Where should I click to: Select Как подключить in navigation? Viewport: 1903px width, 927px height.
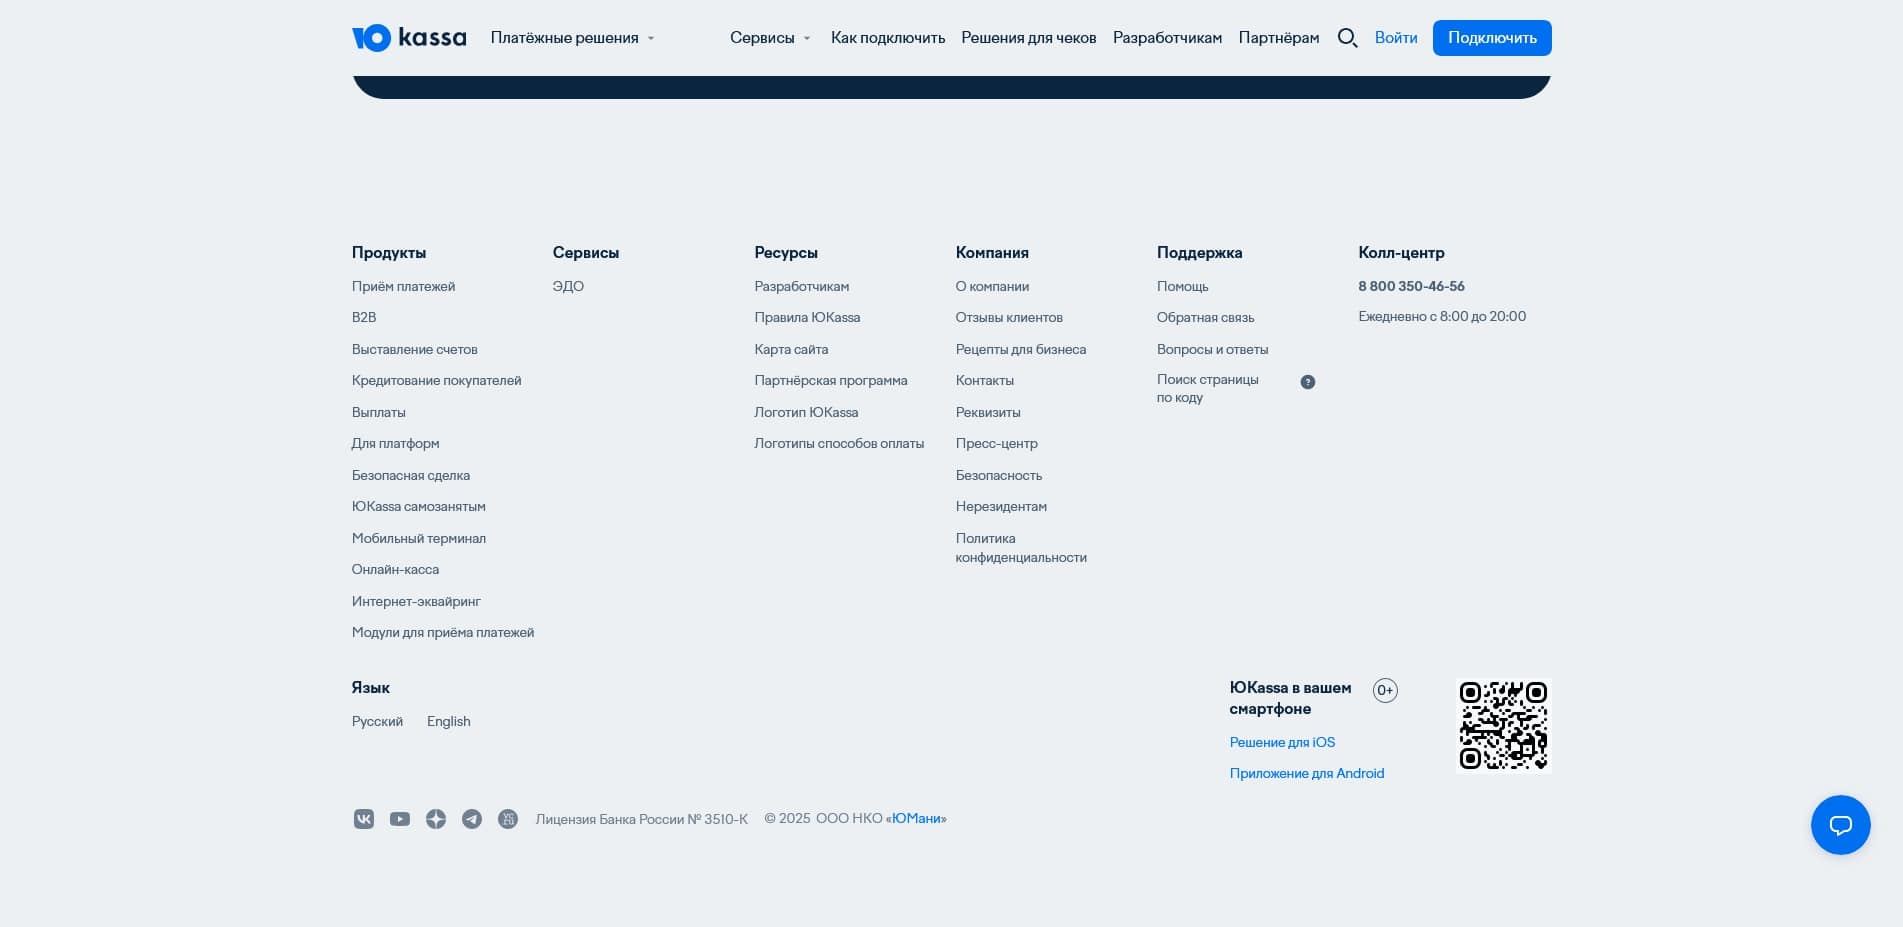[x=887, y=37]
